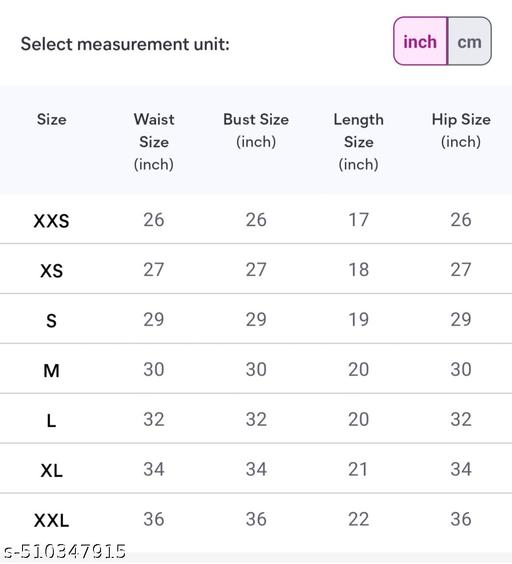Select the XL size row label

tap(51, 470)
